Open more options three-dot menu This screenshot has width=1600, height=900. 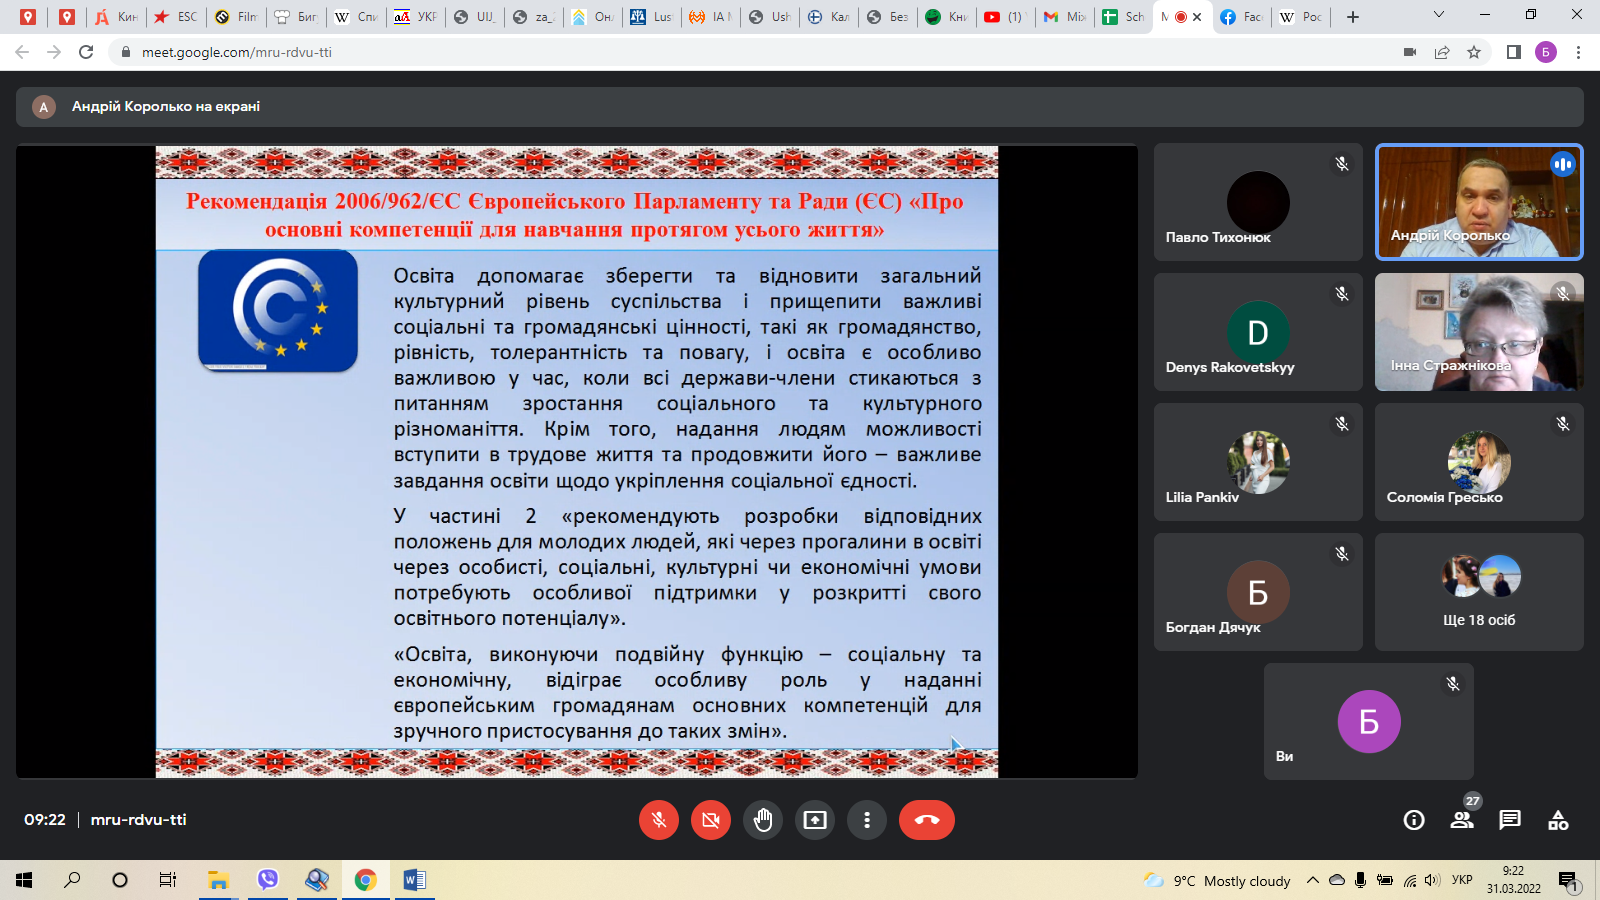[867, 820]
